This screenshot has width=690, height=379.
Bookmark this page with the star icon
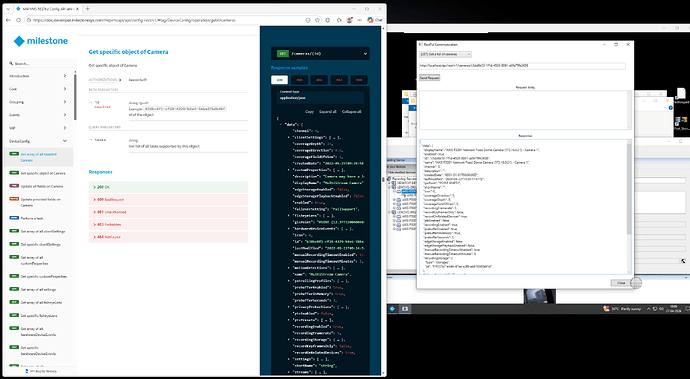coord(317,20)
